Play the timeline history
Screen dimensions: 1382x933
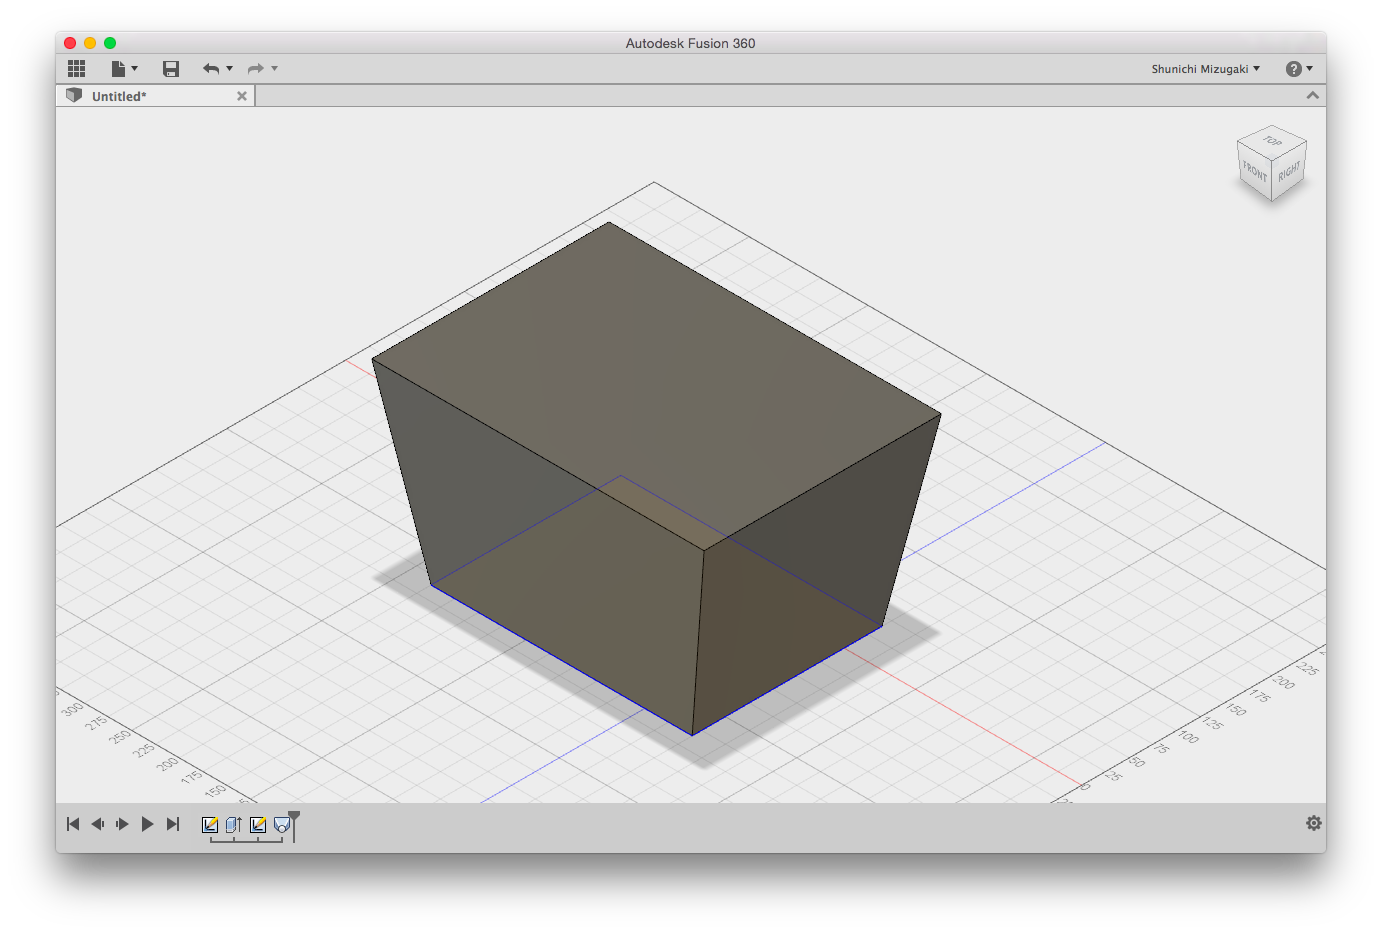click(x=147, y=824)
